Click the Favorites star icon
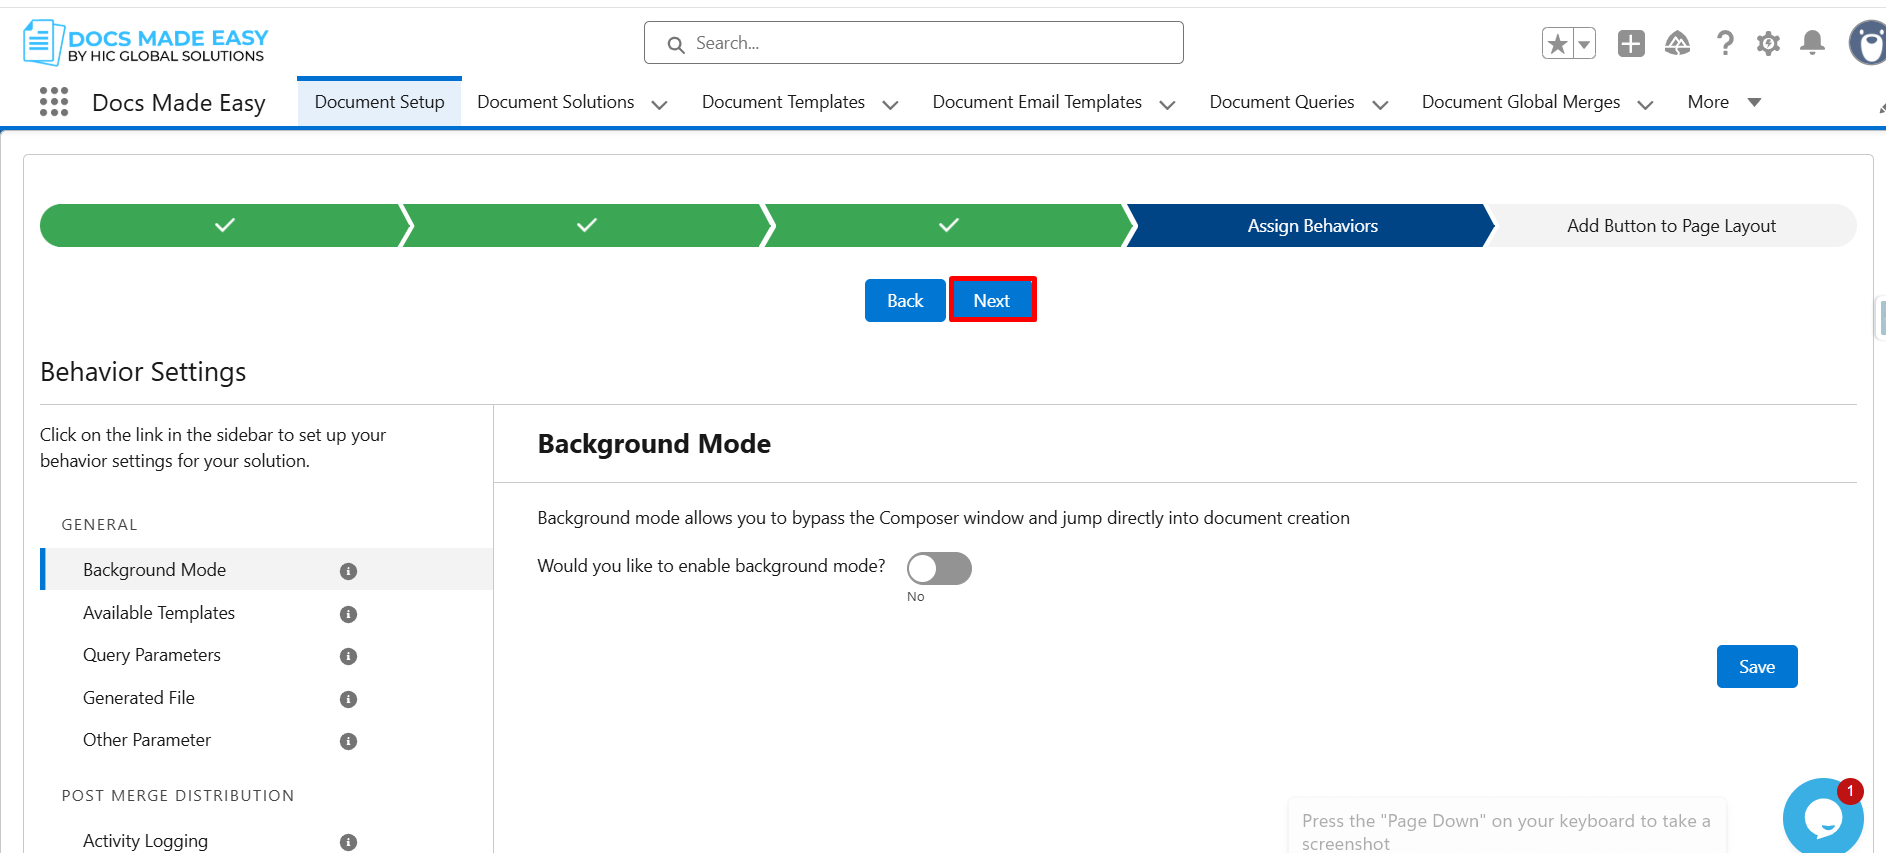 1557,44
